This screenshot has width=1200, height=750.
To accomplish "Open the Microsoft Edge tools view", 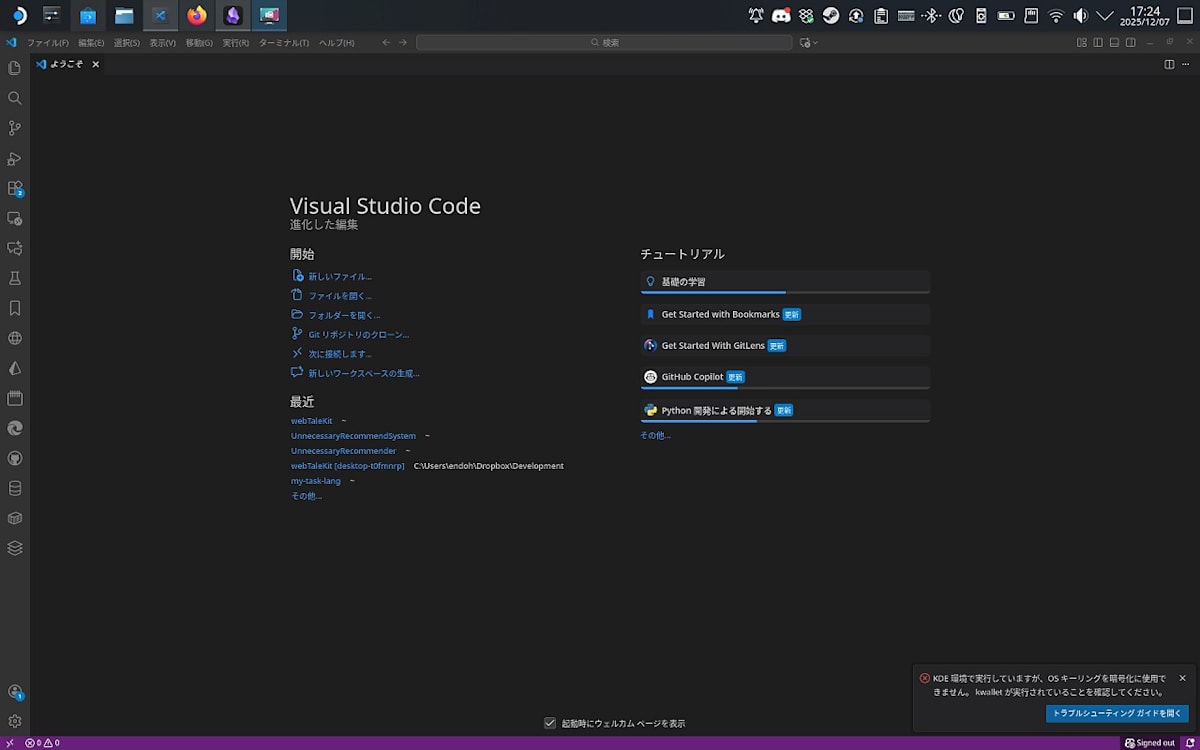I will pos(15,428).
